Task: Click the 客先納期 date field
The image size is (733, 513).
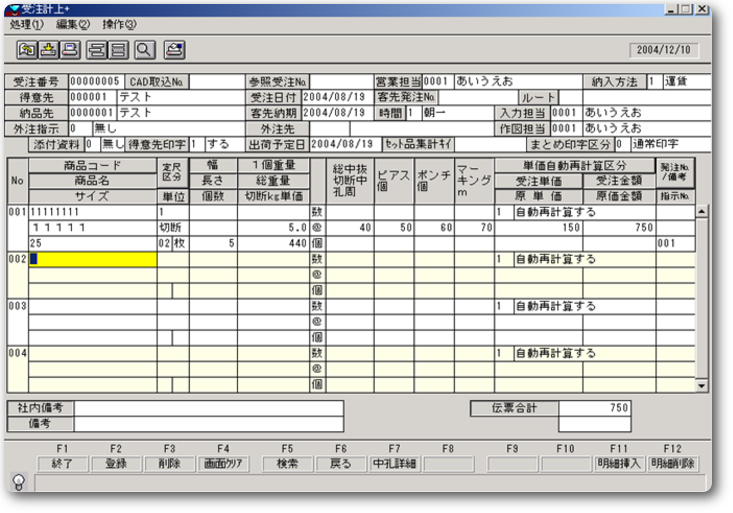Action: (x=337, y=113)
